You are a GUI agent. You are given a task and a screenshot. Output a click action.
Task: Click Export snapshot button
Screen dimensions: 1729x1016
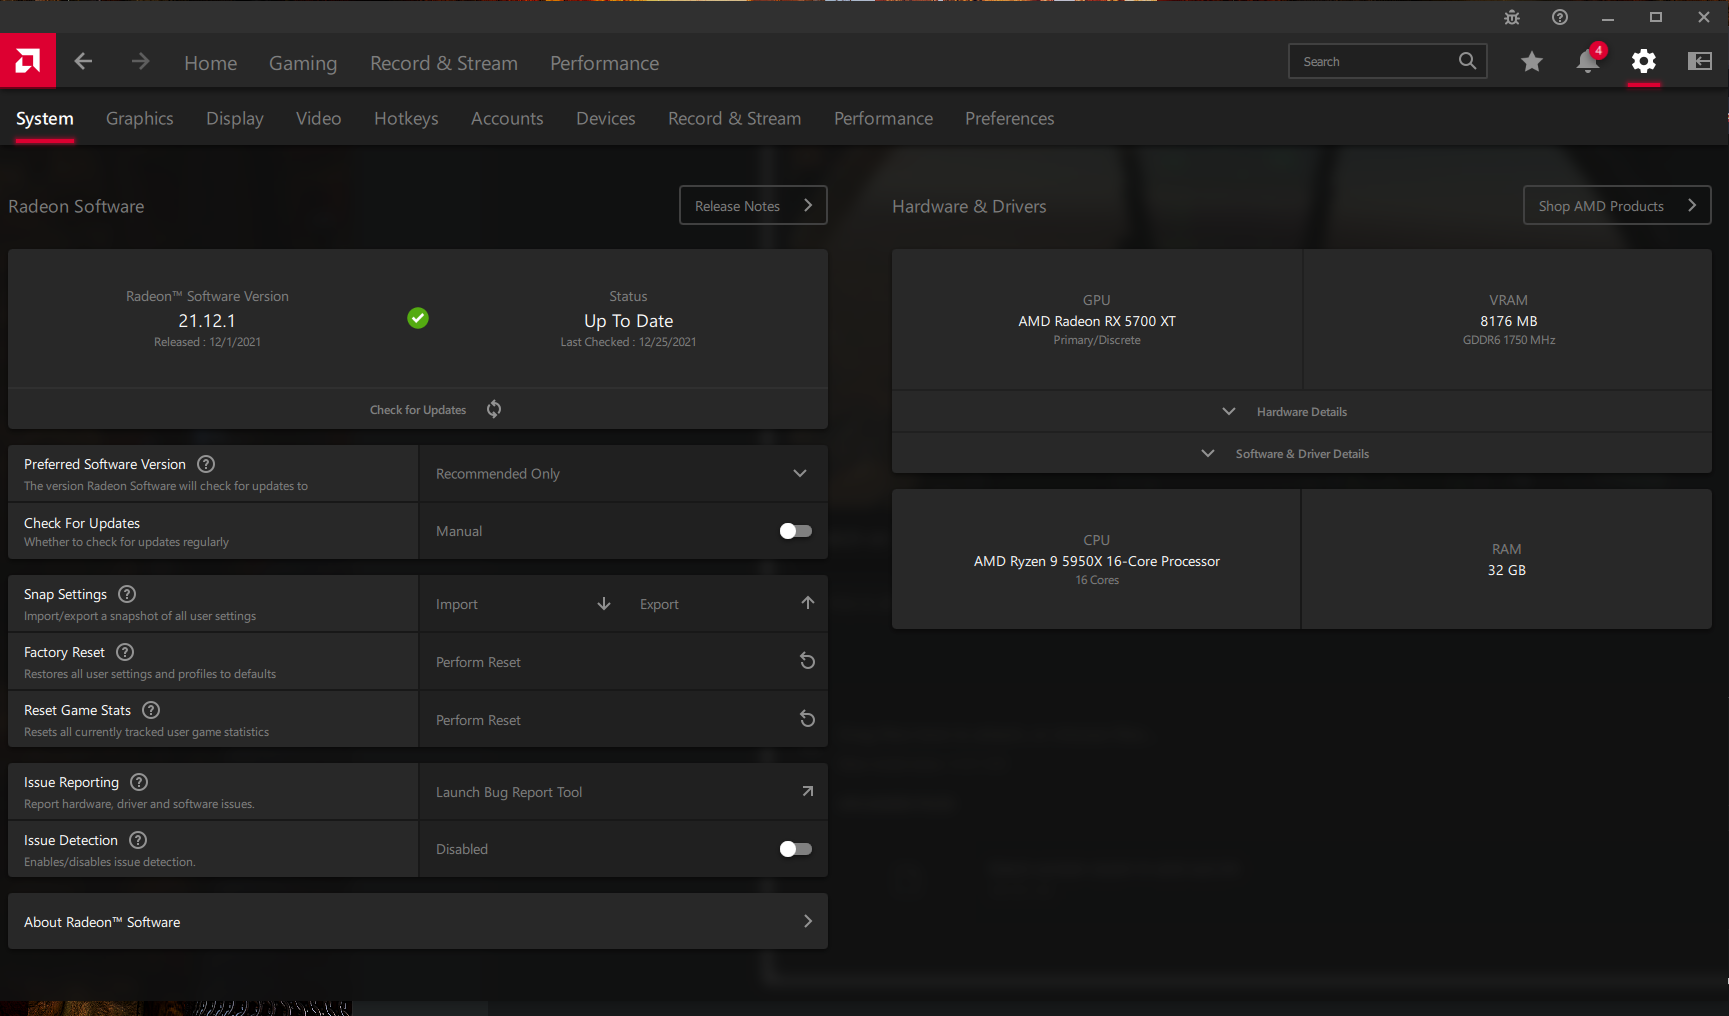[726, 604]
